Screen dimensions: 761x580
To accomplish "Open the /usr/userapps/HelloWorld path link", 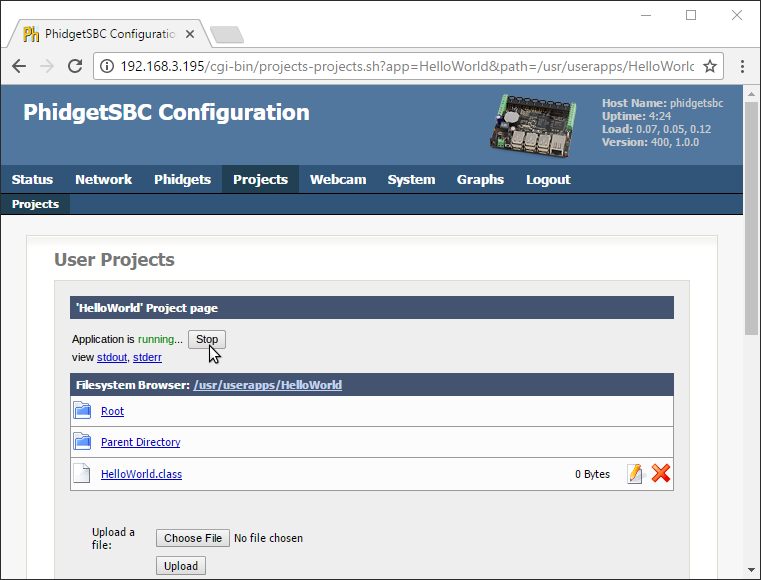I will [267, 385].
